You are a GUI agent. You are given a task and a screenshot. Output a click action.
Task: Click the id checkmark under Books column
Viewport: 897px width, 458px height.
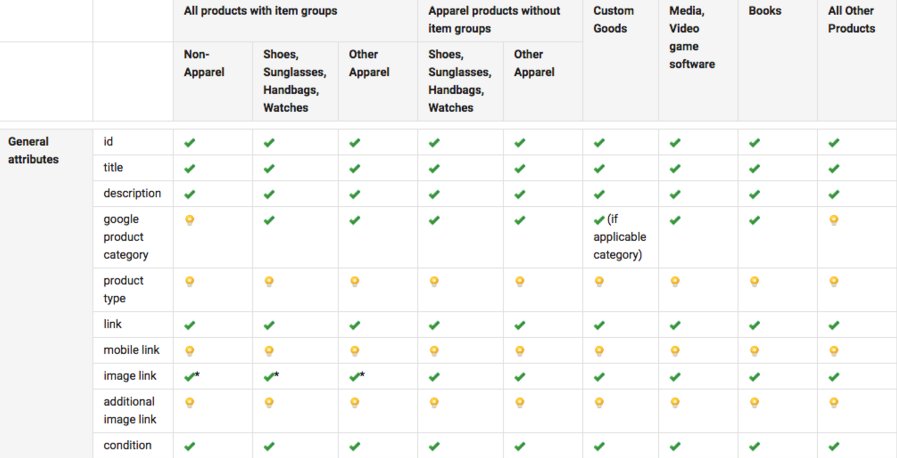[x=754, y=143]
